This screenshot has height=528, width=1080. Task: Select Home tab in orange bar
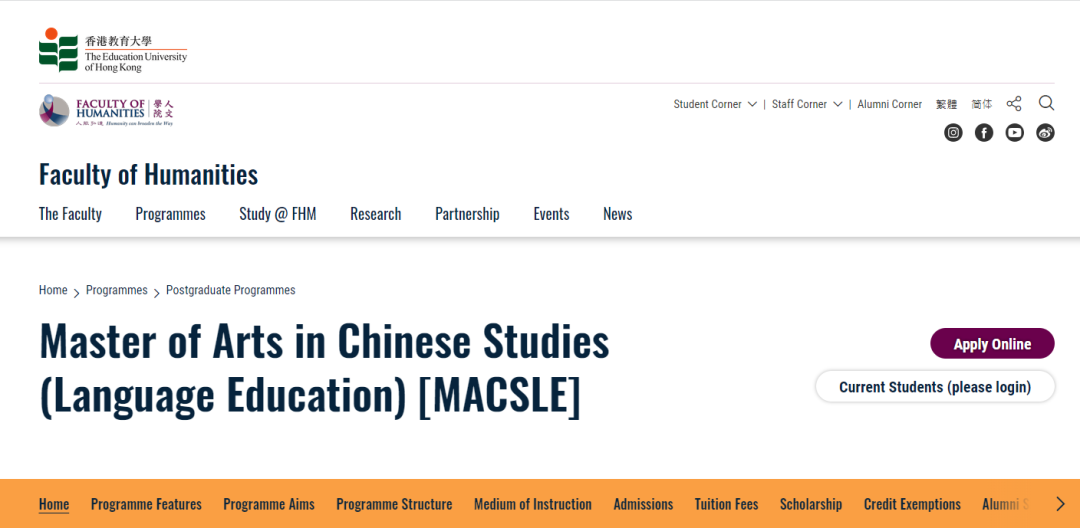54,505
